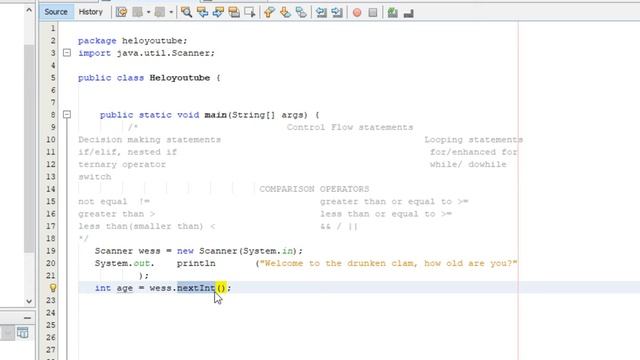Click the Shift Line Left icon

click(x=321, y=13)
